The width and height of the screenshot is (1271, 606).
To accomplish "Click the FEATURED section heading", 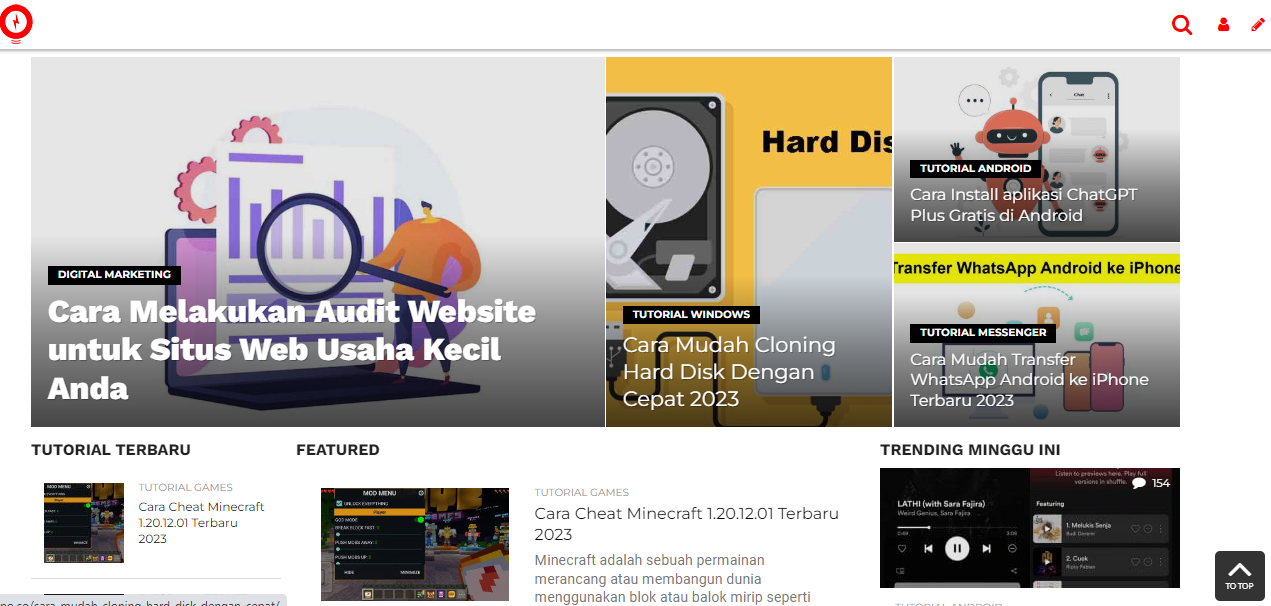I will 338,450.
